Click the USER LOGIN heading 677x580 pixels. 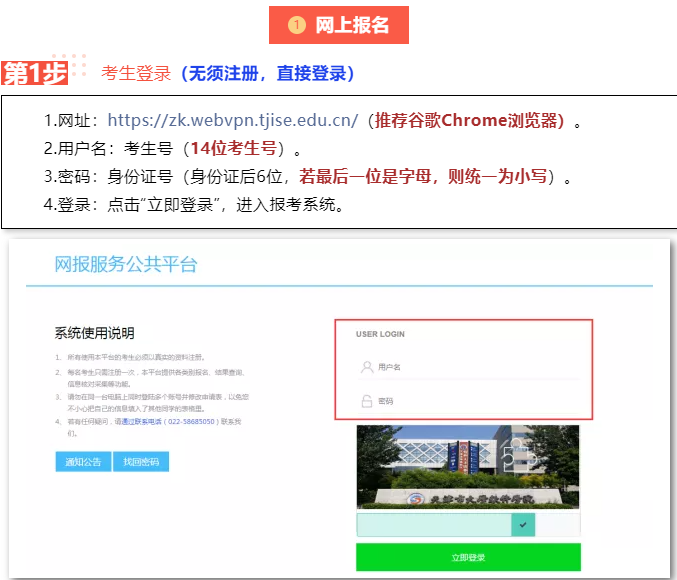tap(380, 334)
